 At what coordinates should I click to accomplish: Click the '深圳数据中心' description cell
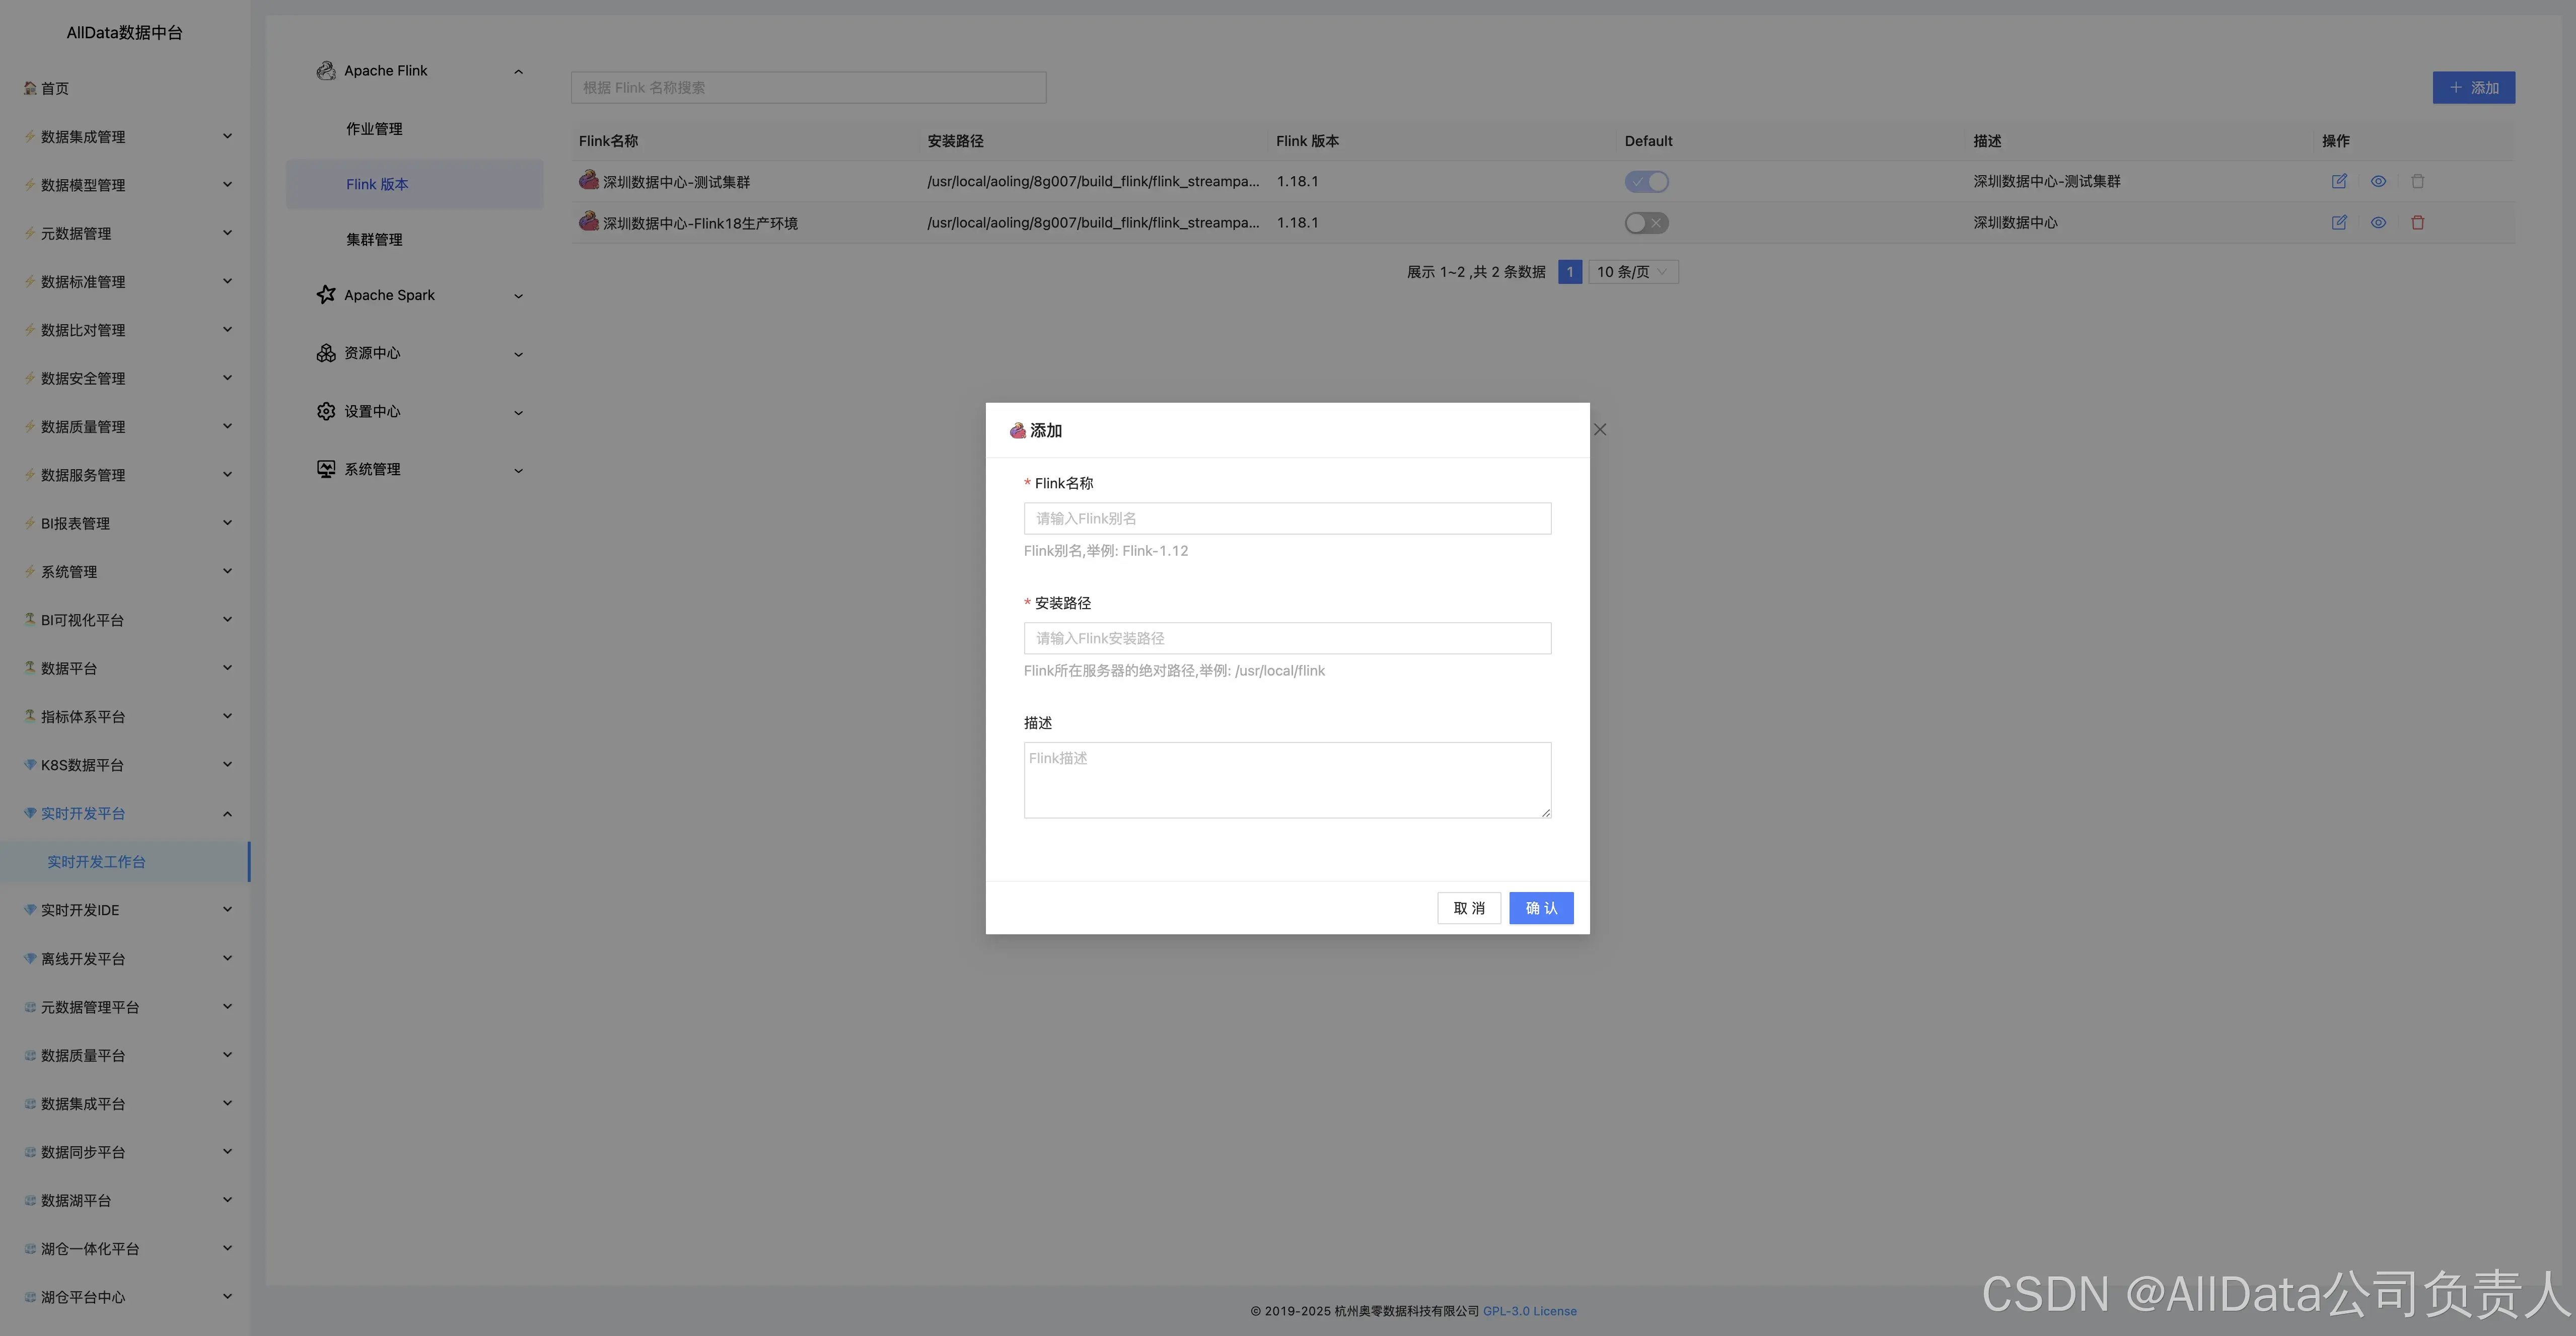coord(2015,222)
